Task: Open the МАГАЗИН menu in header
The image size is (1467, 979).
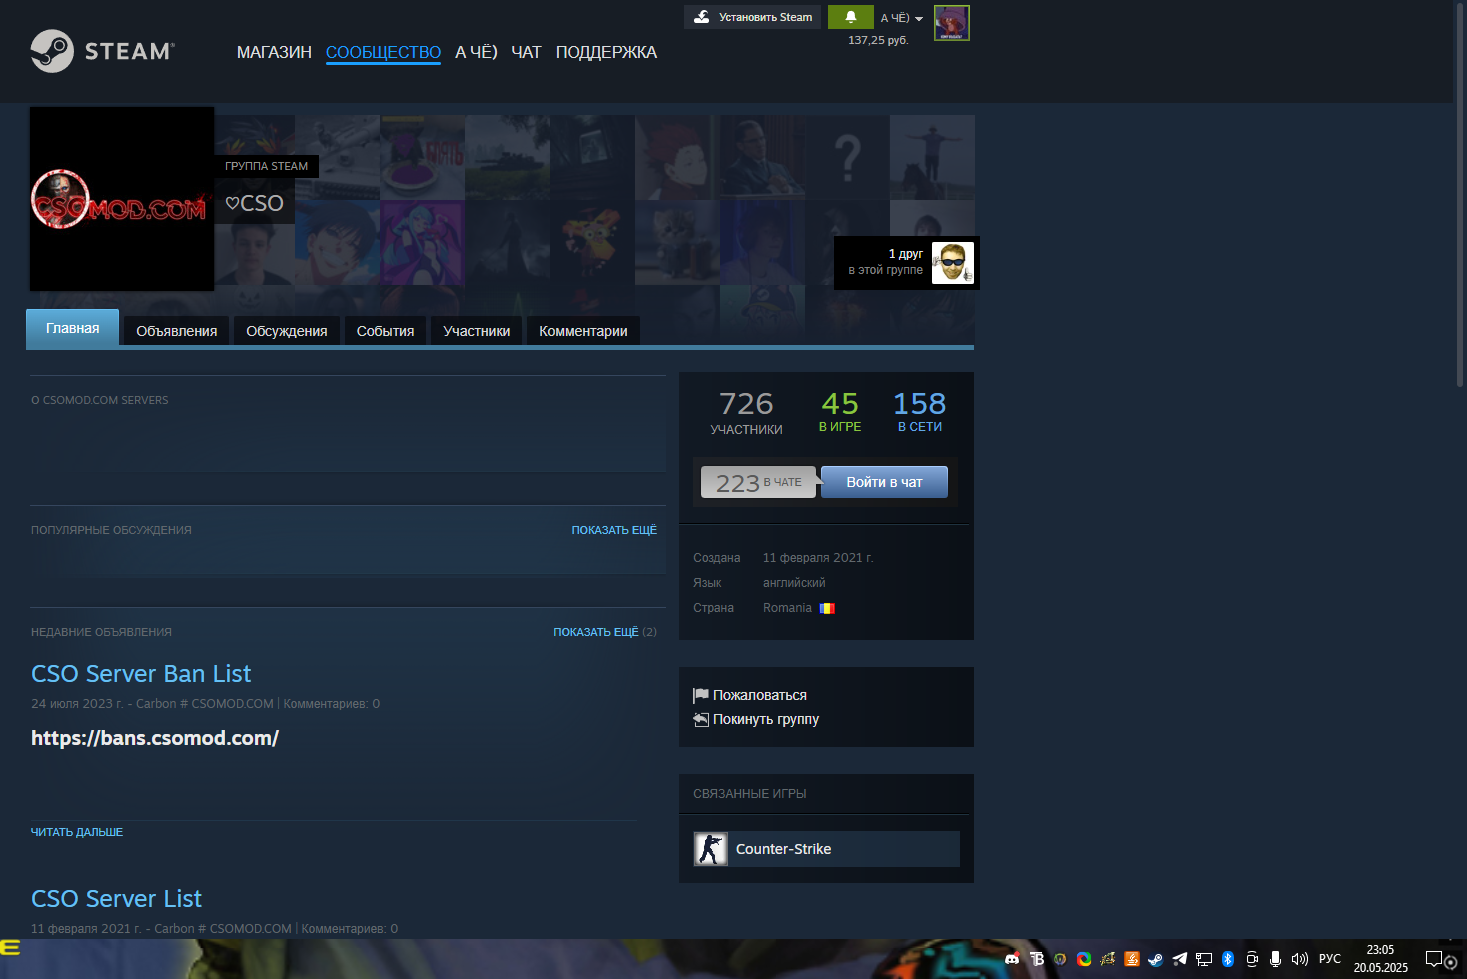Action: click(x=274, y=52)
